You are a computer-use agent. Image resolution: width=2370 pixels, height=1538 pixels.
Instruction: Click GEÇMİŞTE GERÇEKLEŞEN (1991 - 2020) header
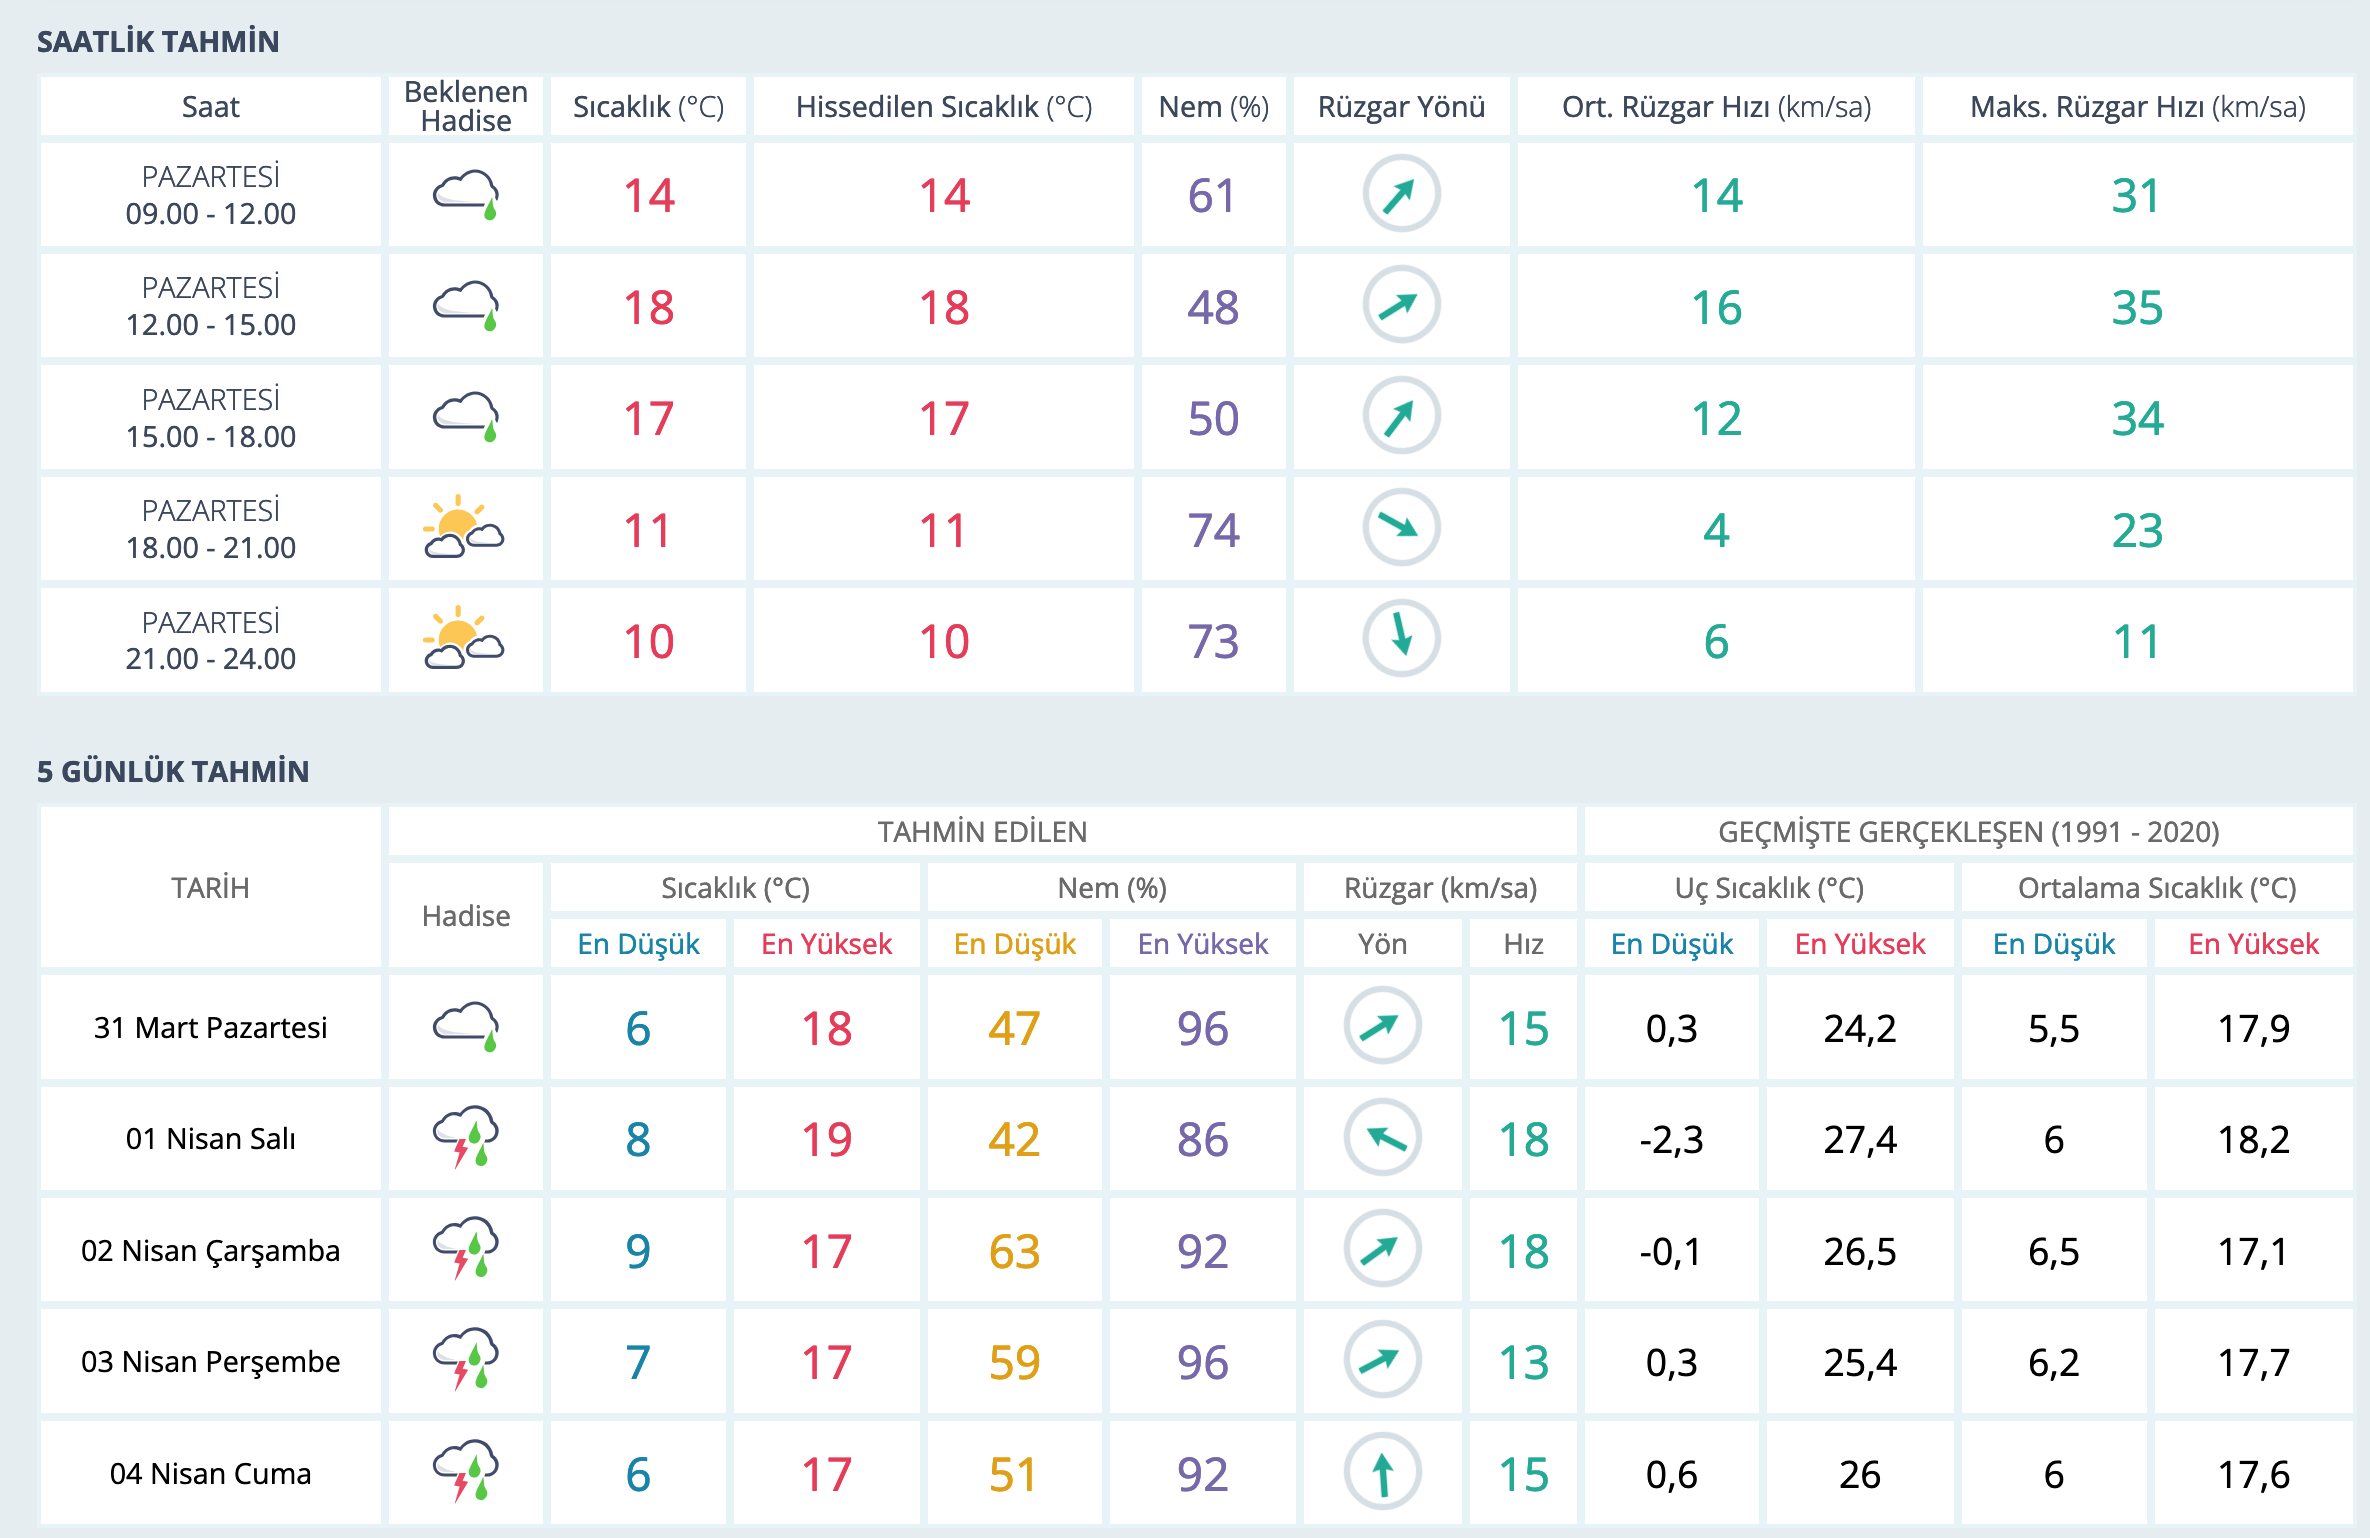[x=1968, y=832]
